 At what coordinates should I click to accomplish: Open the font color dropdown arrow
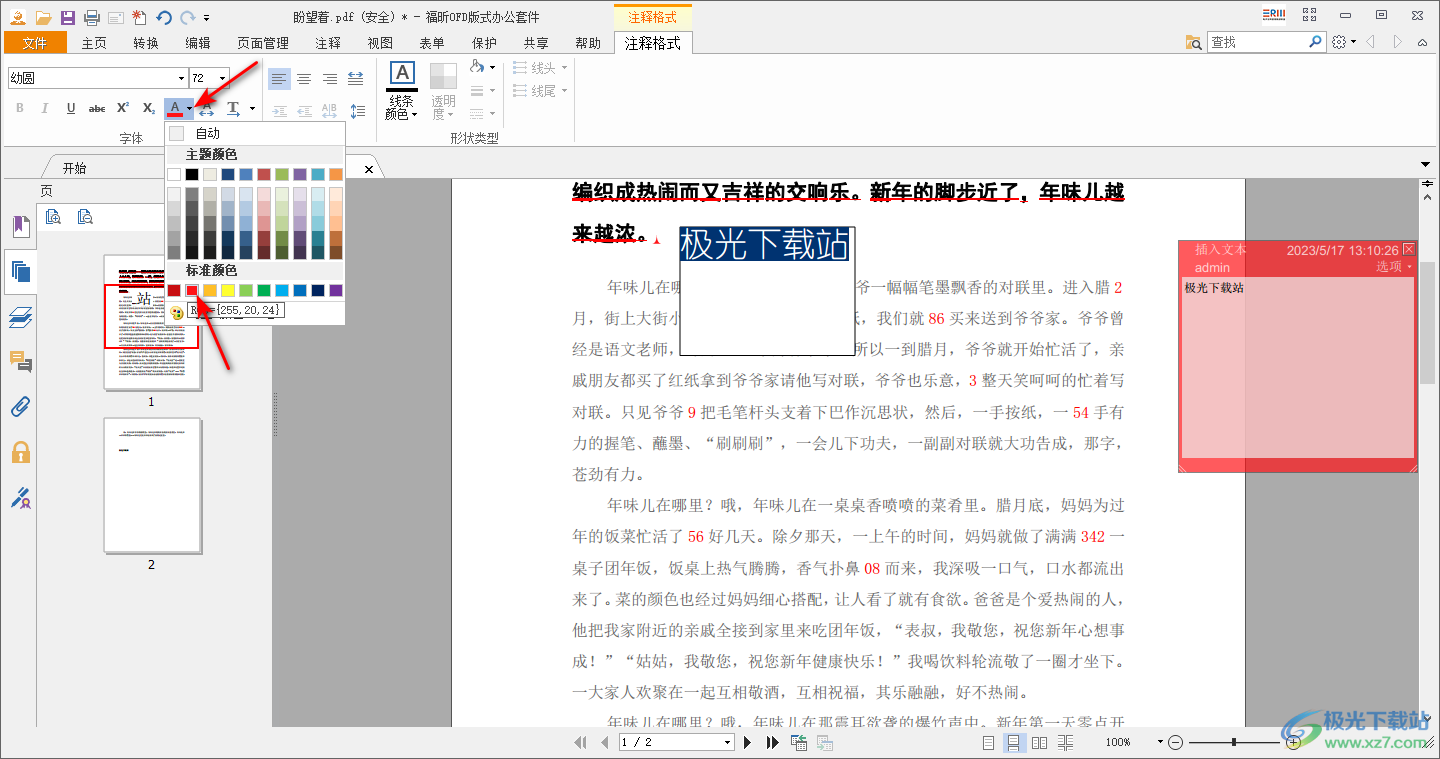click(190, 108)
